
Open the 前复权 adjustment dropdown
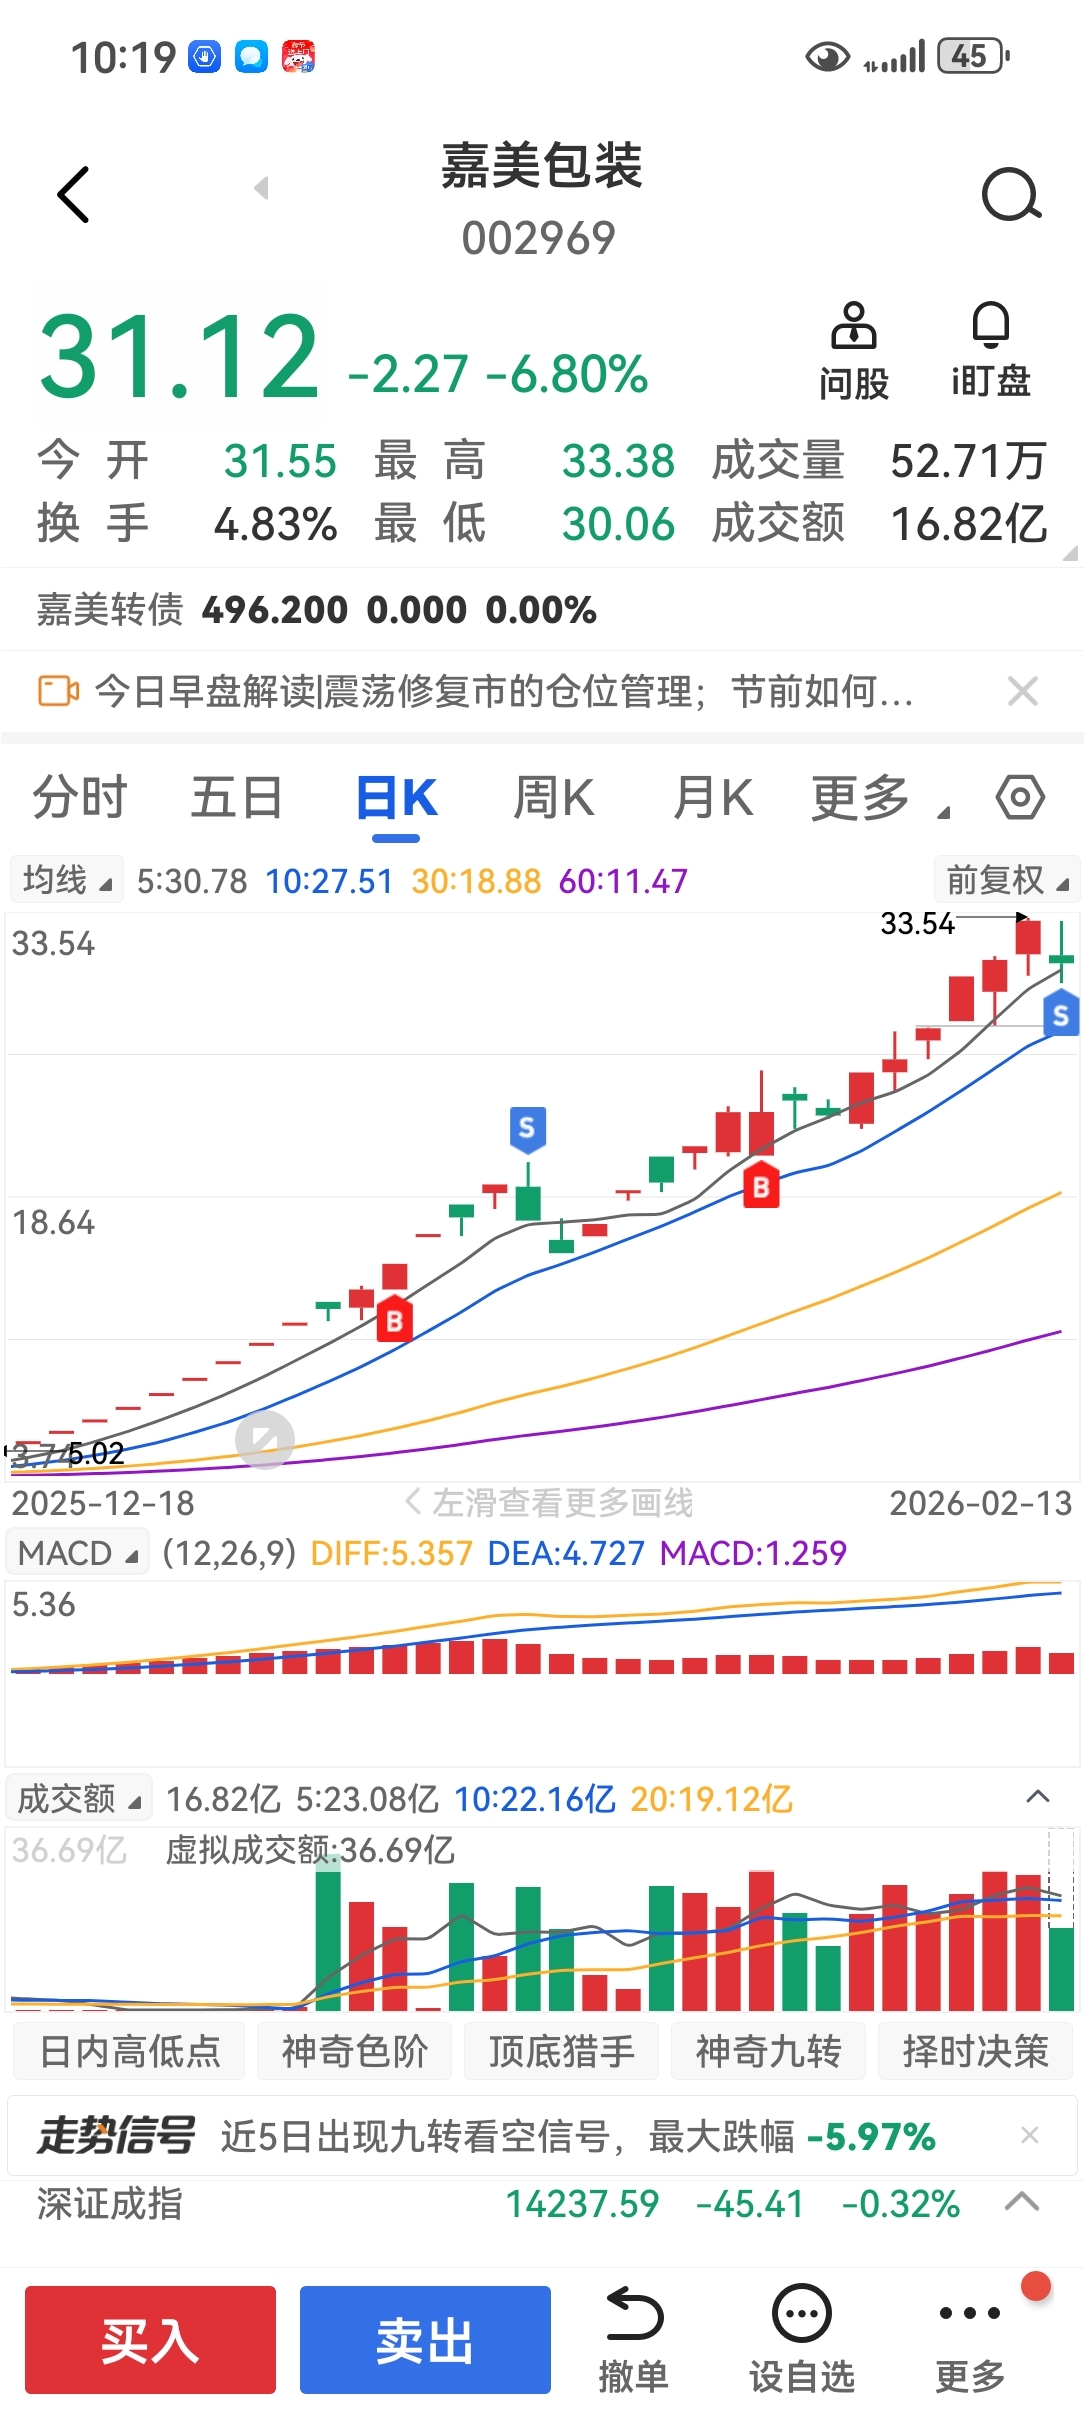tap(1007, 880)
